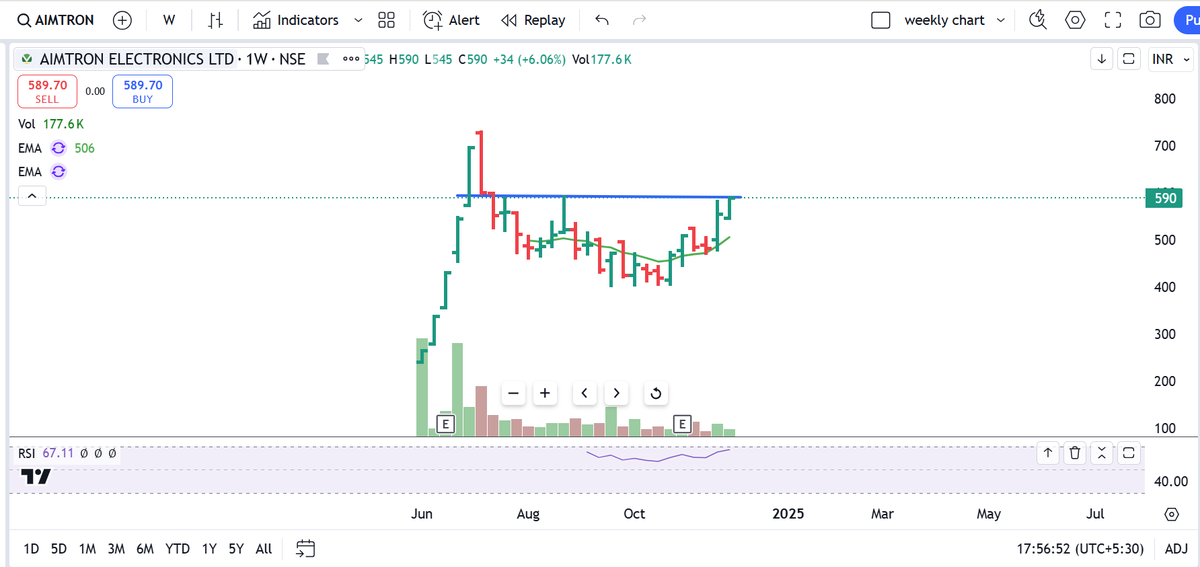Start bar Replay mode
Image resolution: width=1200 pixels, height=567 pixels.
click(533, 20)
